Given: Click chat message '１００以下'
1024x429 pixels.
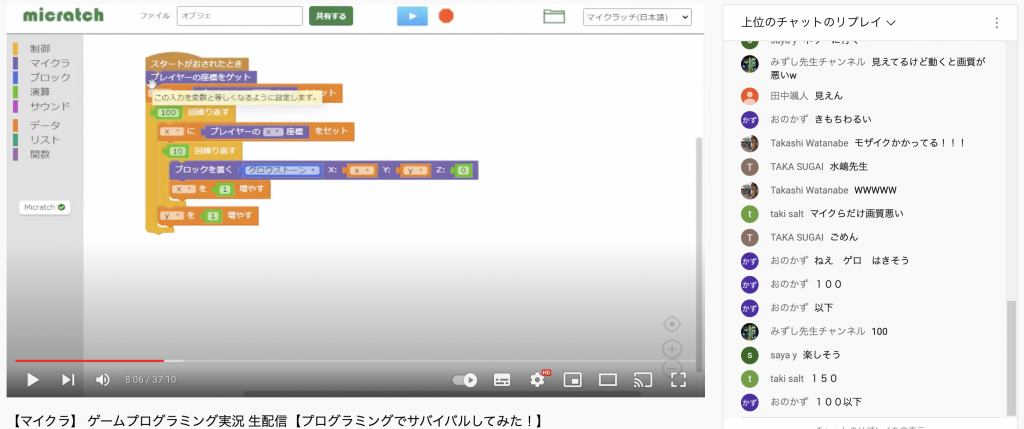Looking at the screenshot, I should tap(838, 402).
